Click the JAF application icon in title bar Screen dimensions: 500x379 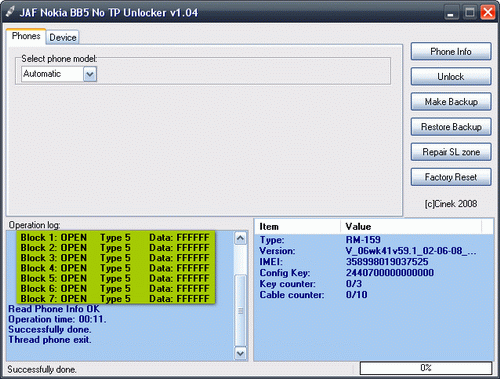point(10,12)
